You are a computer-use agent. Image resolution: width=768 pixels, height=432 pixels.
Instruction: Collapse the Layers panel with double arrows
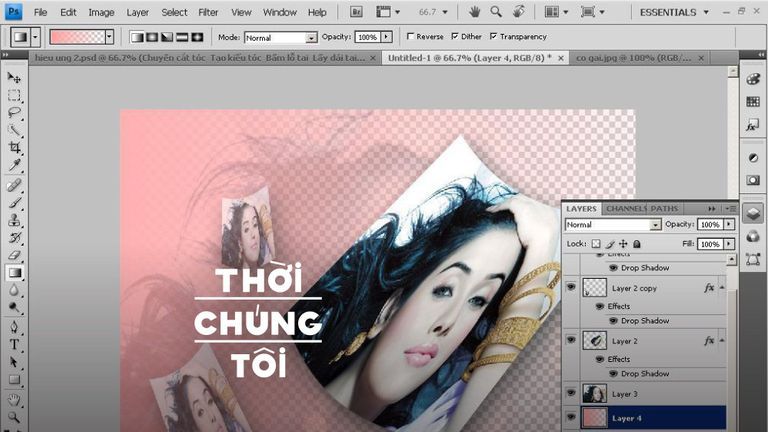(712, 209)
